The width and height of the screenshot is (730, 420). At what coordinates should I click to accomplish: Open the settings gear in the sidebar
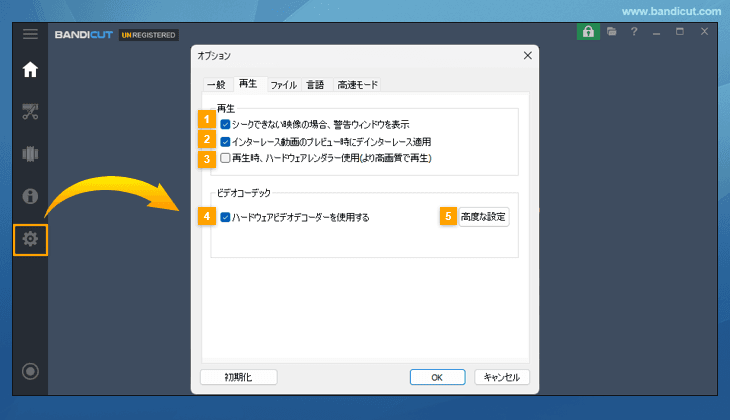[30, 239]
